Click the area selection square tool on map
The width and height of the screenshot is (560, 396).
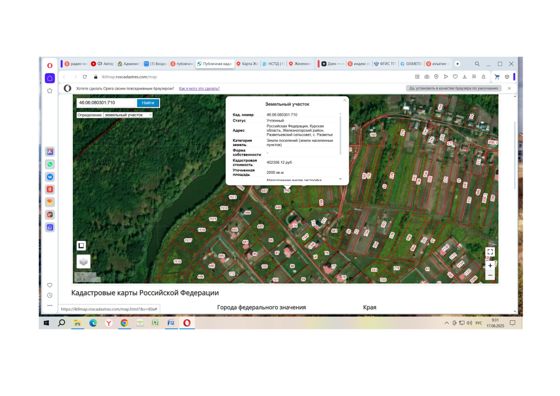click(x=81, y=245)
